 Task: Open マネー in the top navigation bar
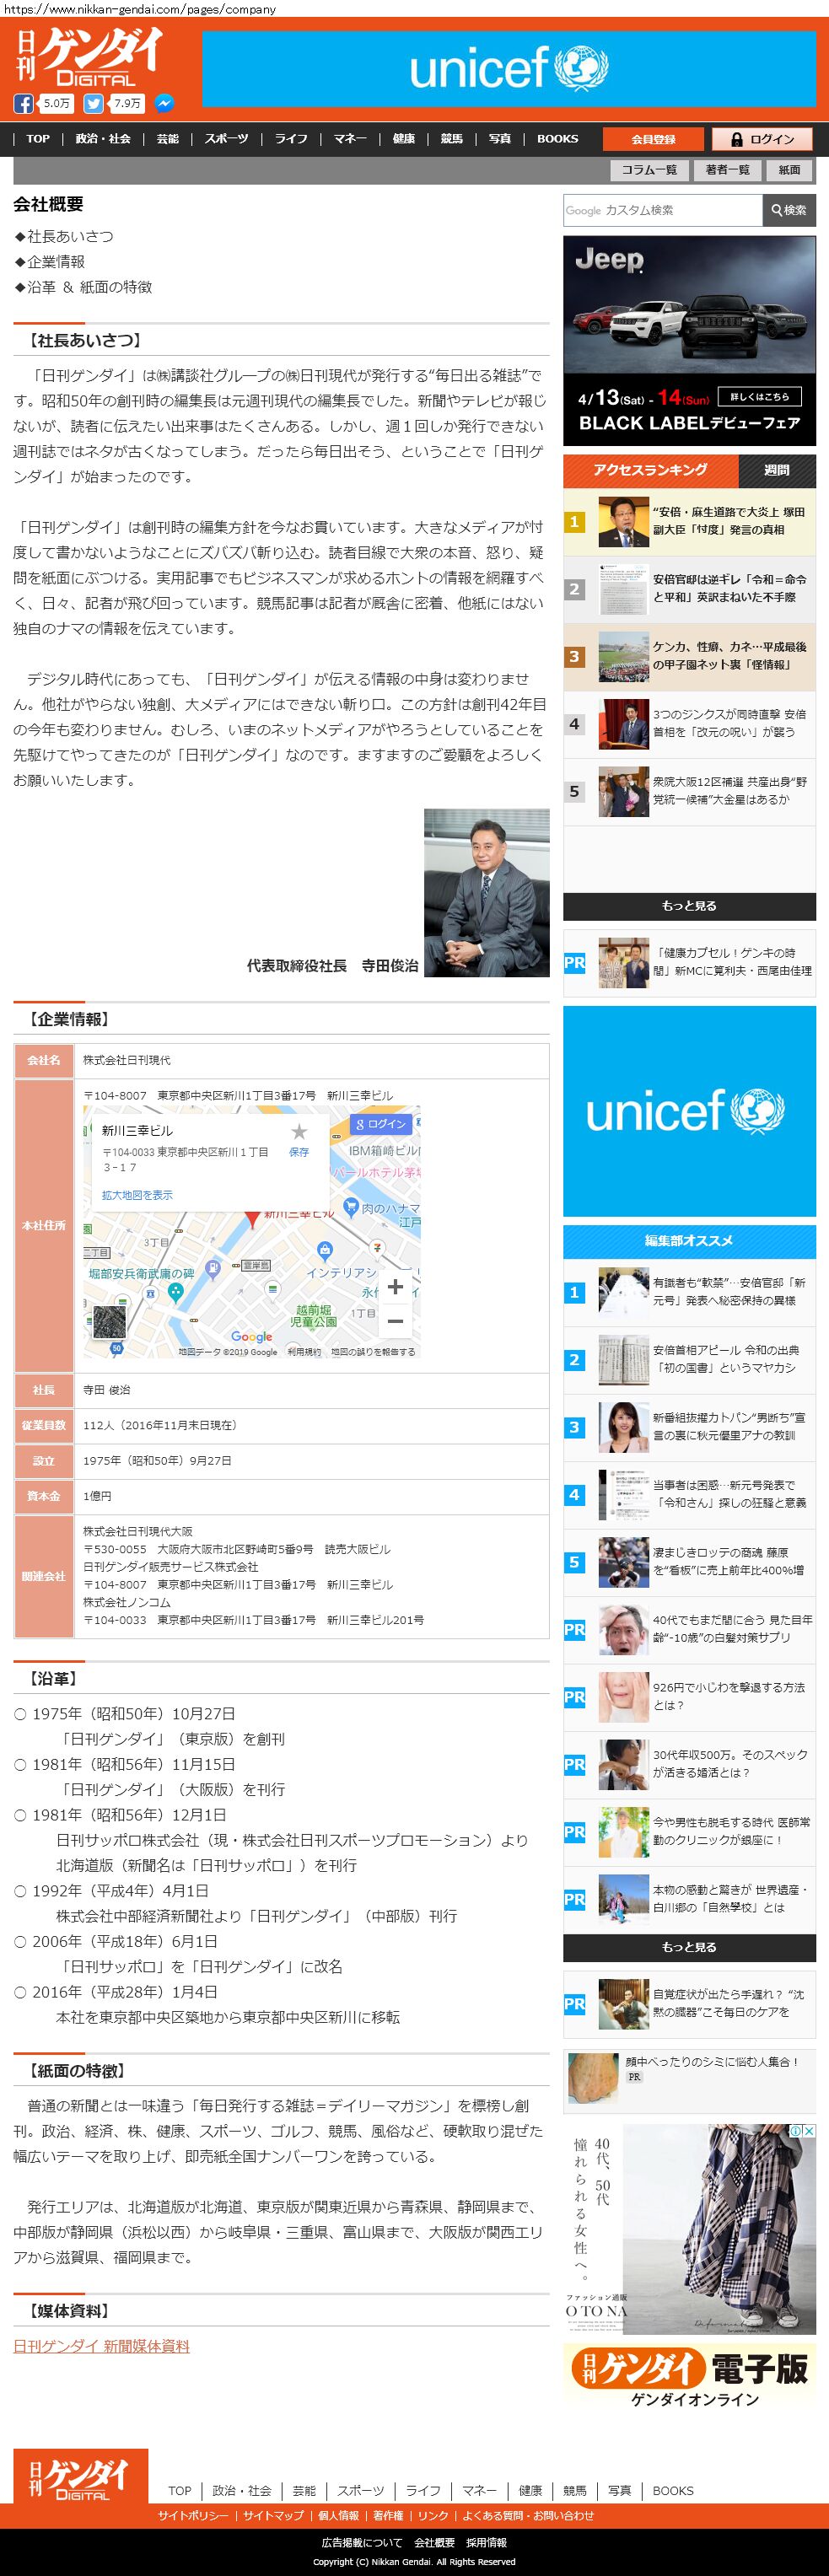[350, 139]
